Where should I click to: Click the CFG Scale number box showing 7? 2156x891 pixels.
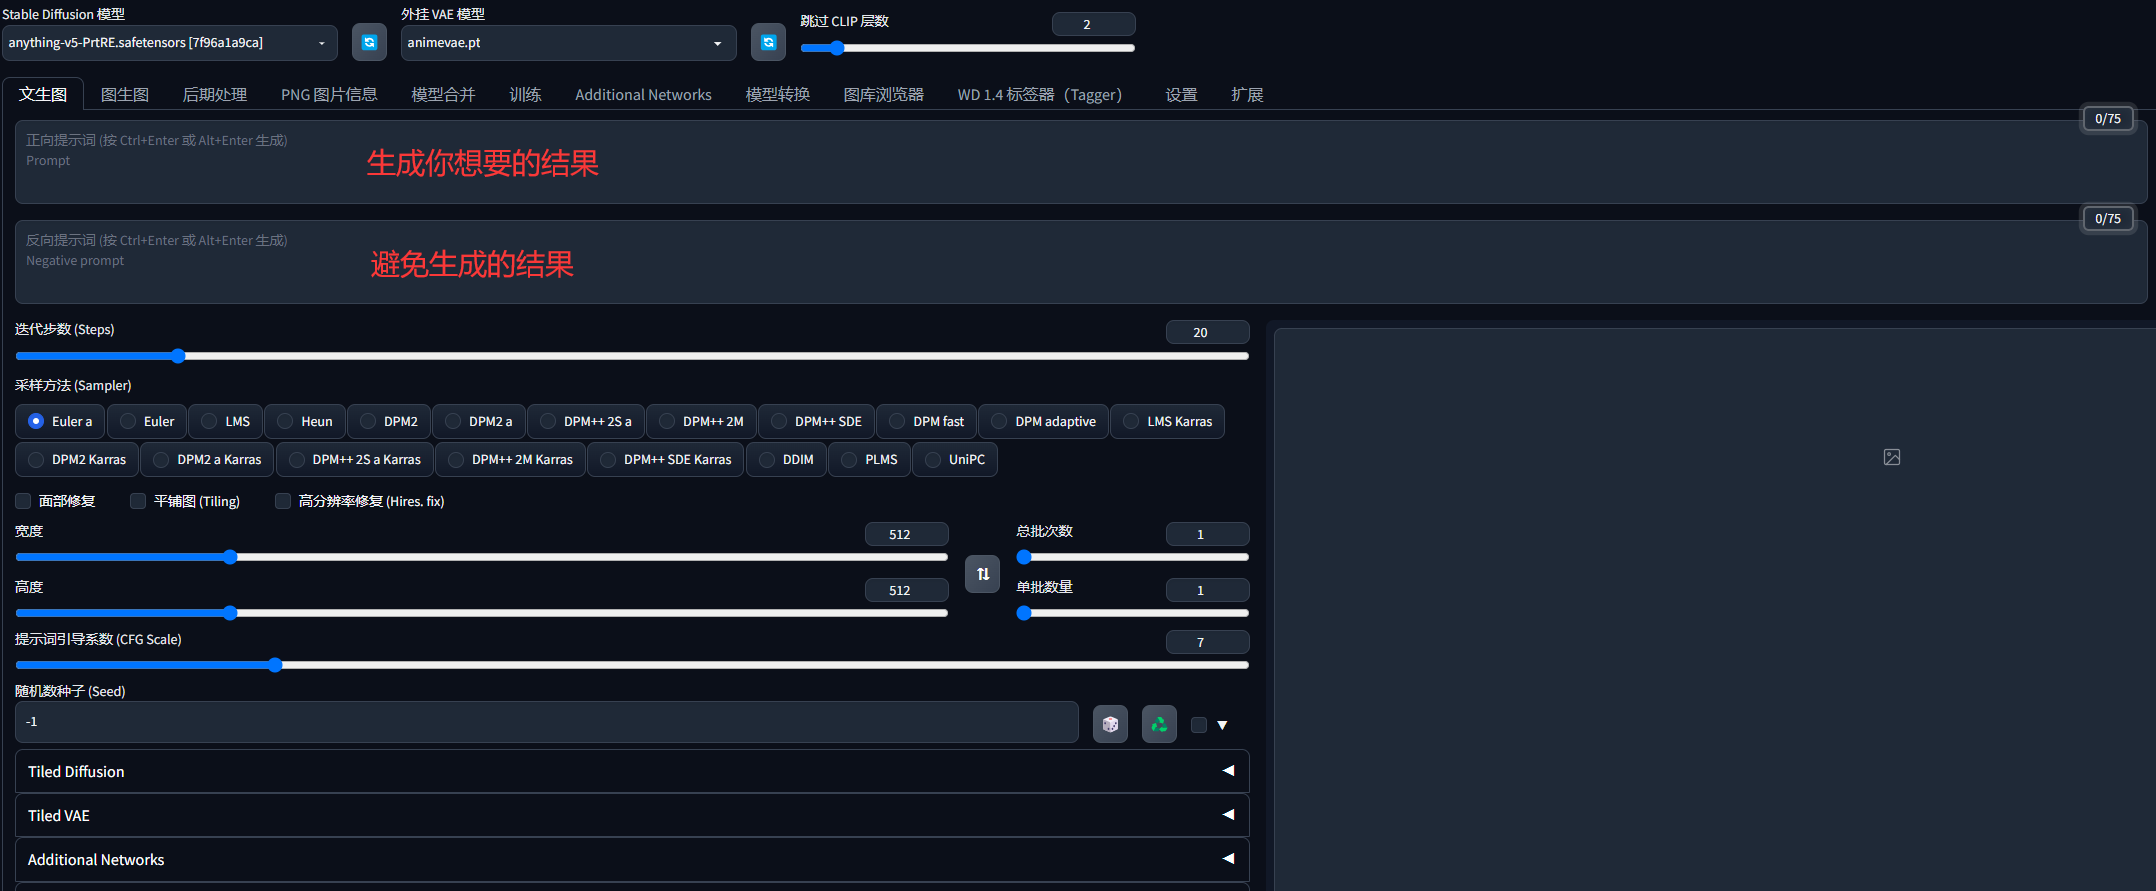(x=1207, y=642)
